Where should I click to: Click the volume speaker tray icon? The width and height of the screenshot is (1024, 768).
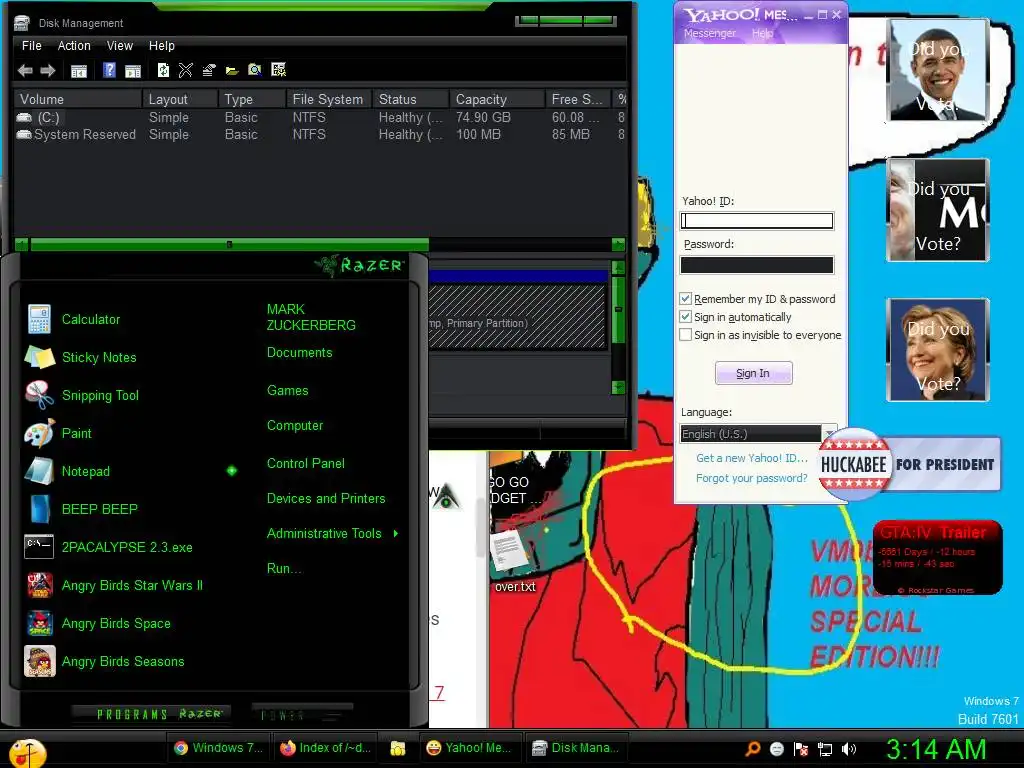click(x=849, y=748)
